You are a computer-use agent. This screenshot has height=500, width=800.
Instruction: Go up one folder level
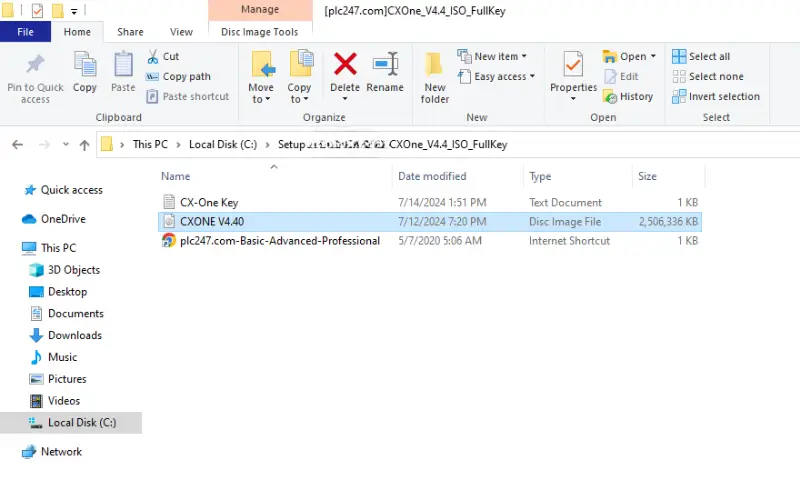(85, 145)
